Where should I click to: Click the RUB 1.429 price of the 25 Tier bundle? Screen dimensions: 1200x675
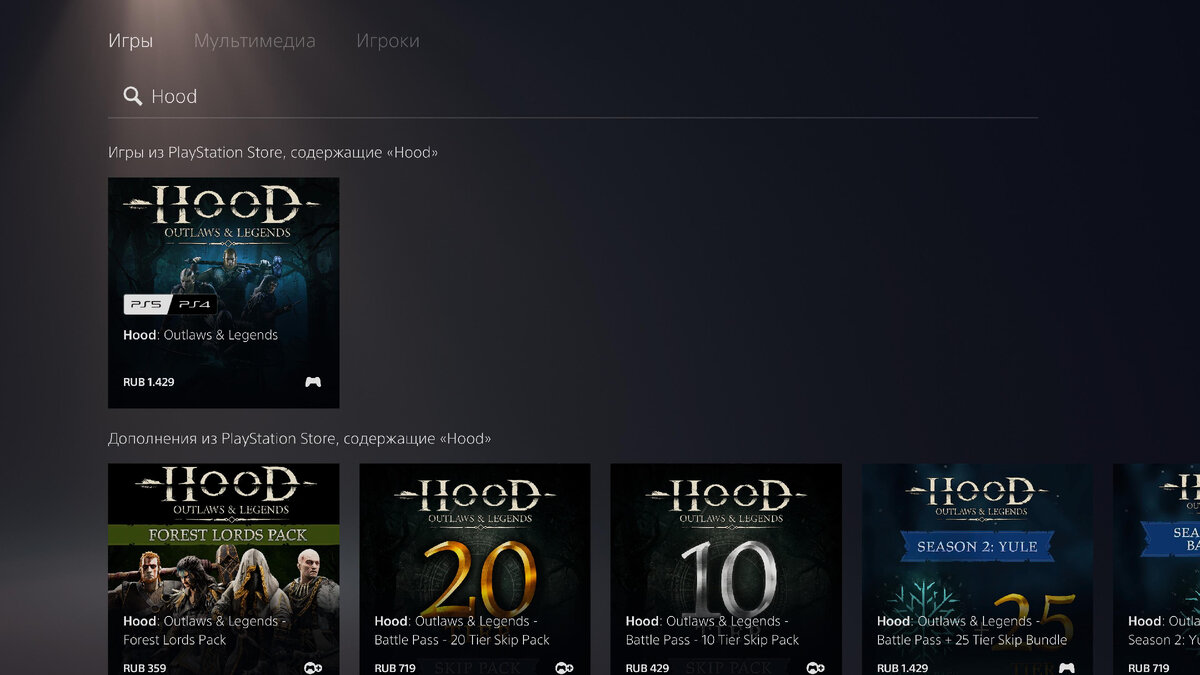pos(902,667)
